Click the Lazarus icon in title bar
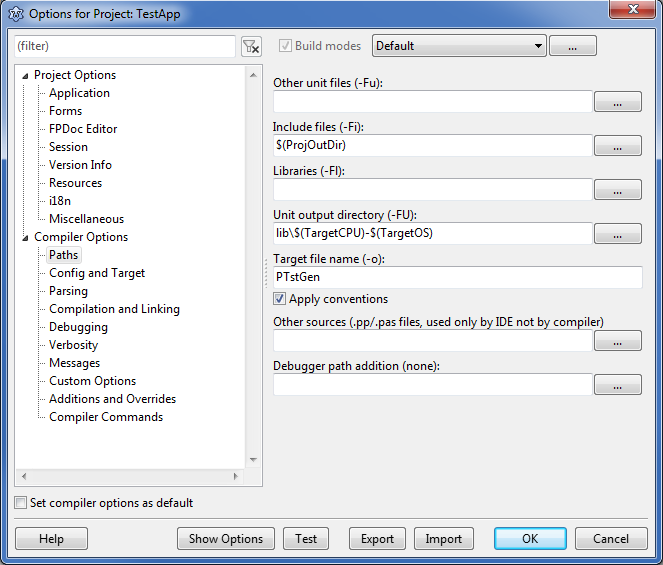Viewport: 663px width, 565px height. (16, 14)
